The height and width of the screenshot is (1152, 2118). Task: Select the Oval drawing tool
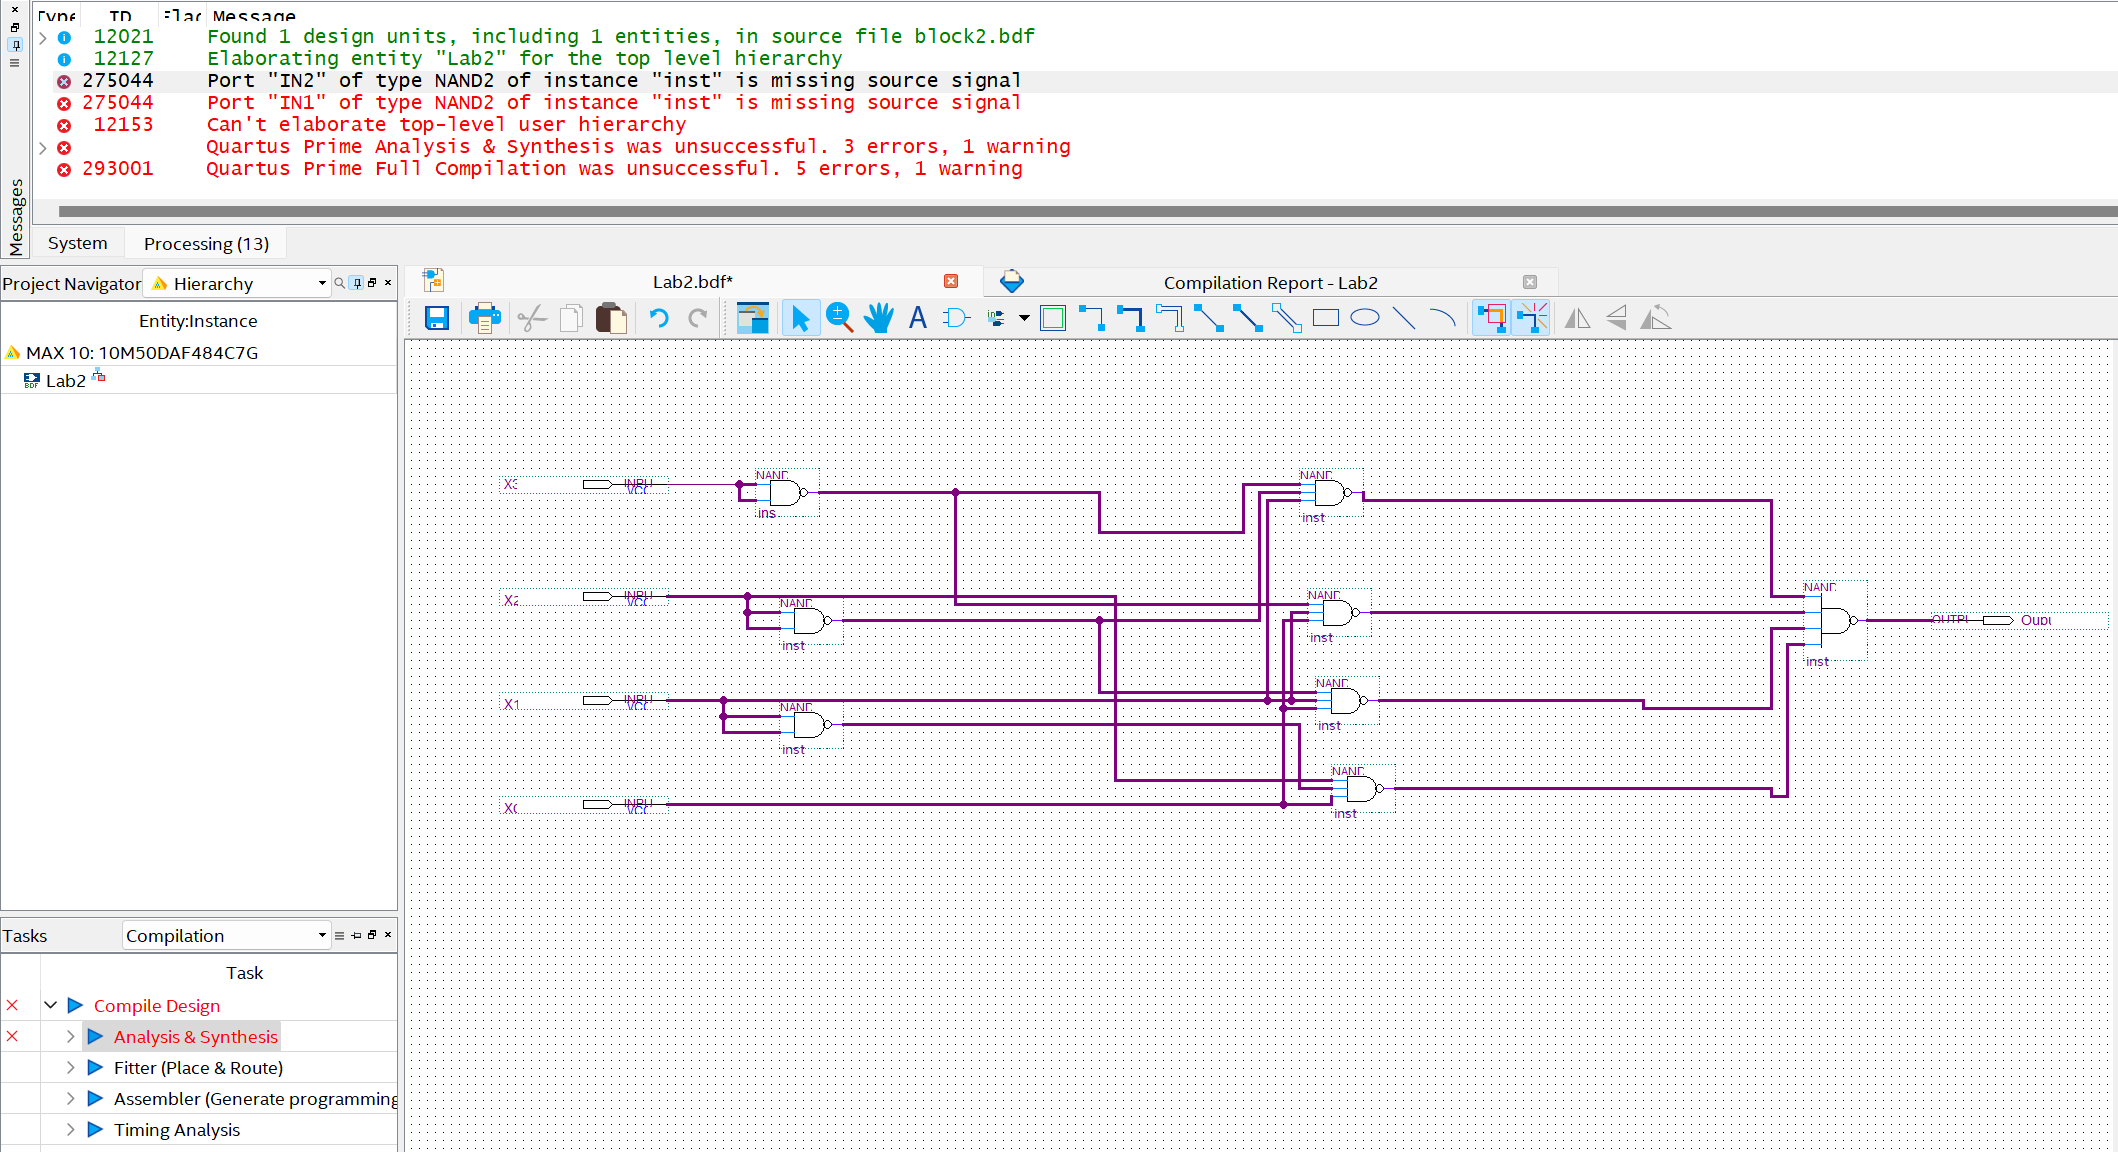[x=1364, y=319]
